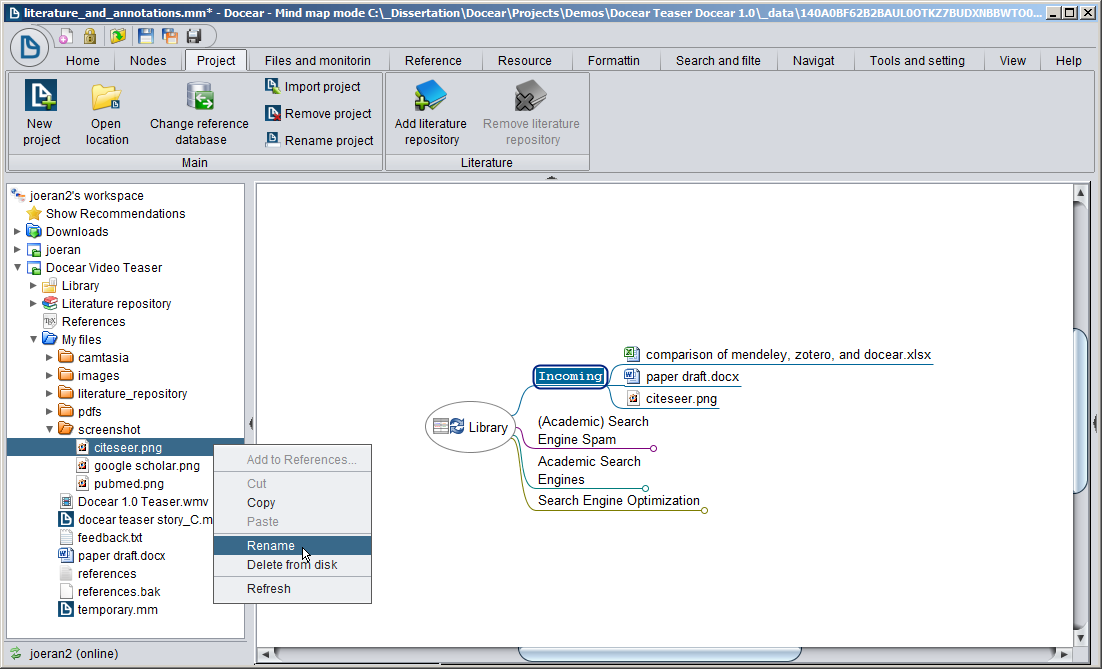Image resolution: width=1102 pixels, height=669 pixels.
Task: Toggle the workspace panel with its collapse handle
Action: (251, 423)
